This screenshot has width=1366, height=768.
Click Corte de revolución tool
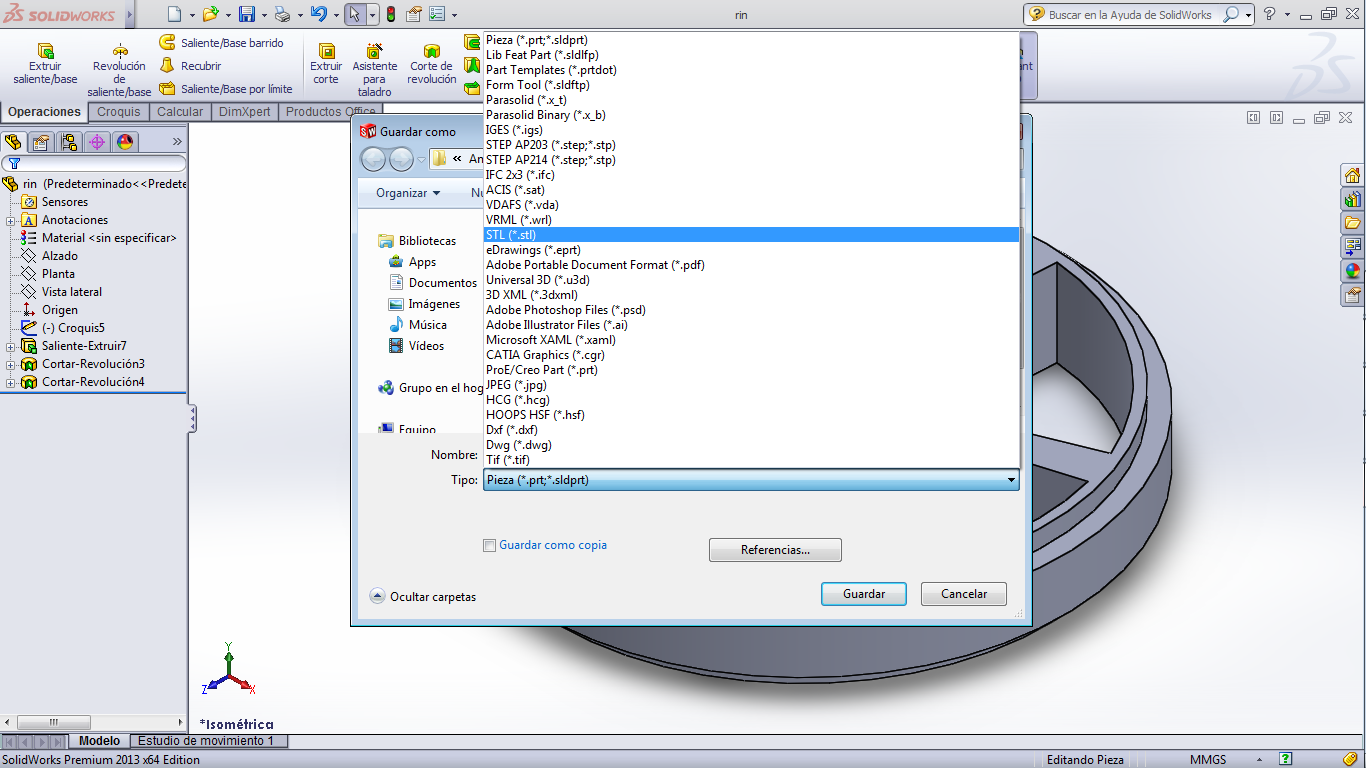[x=432, y=64]
